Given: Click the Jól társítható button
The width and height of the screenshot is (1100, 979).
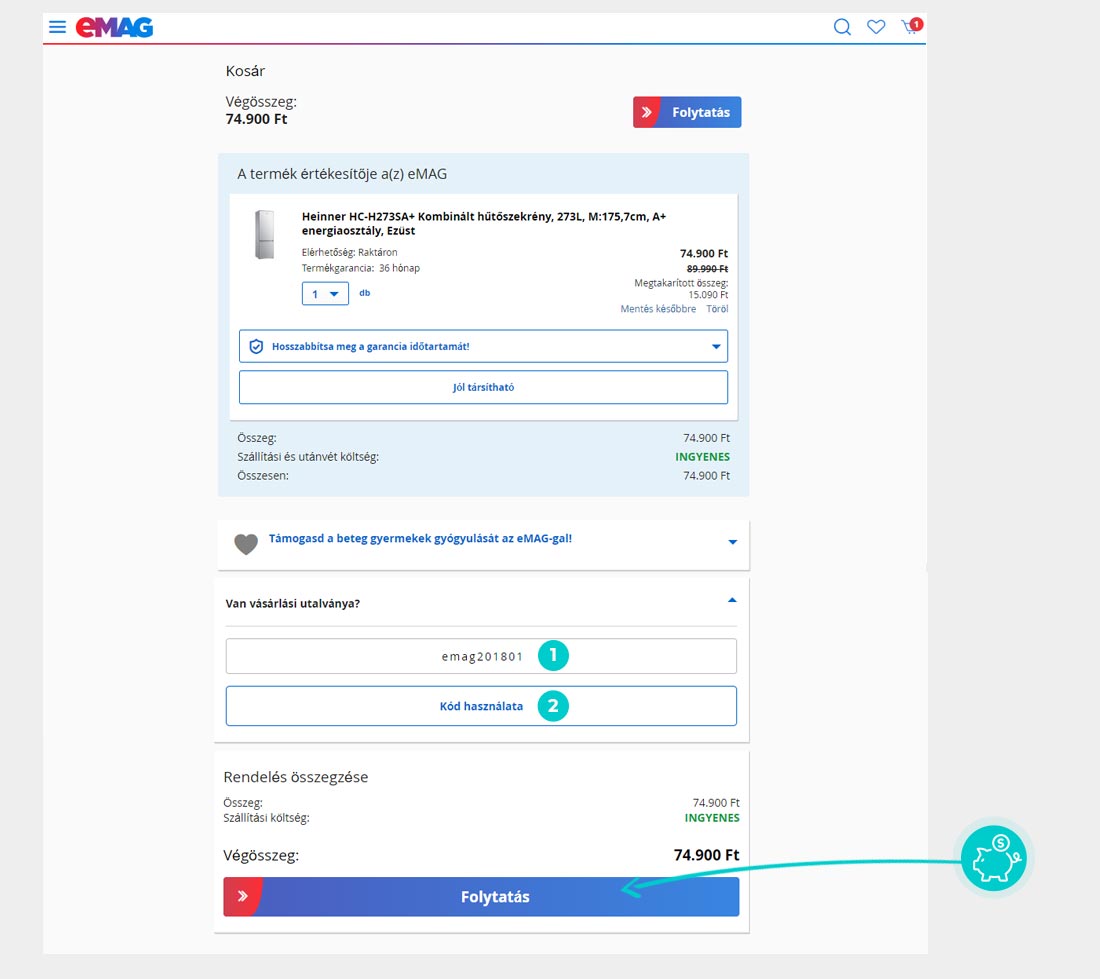Looking at the screenshot, I should [483, 387].
